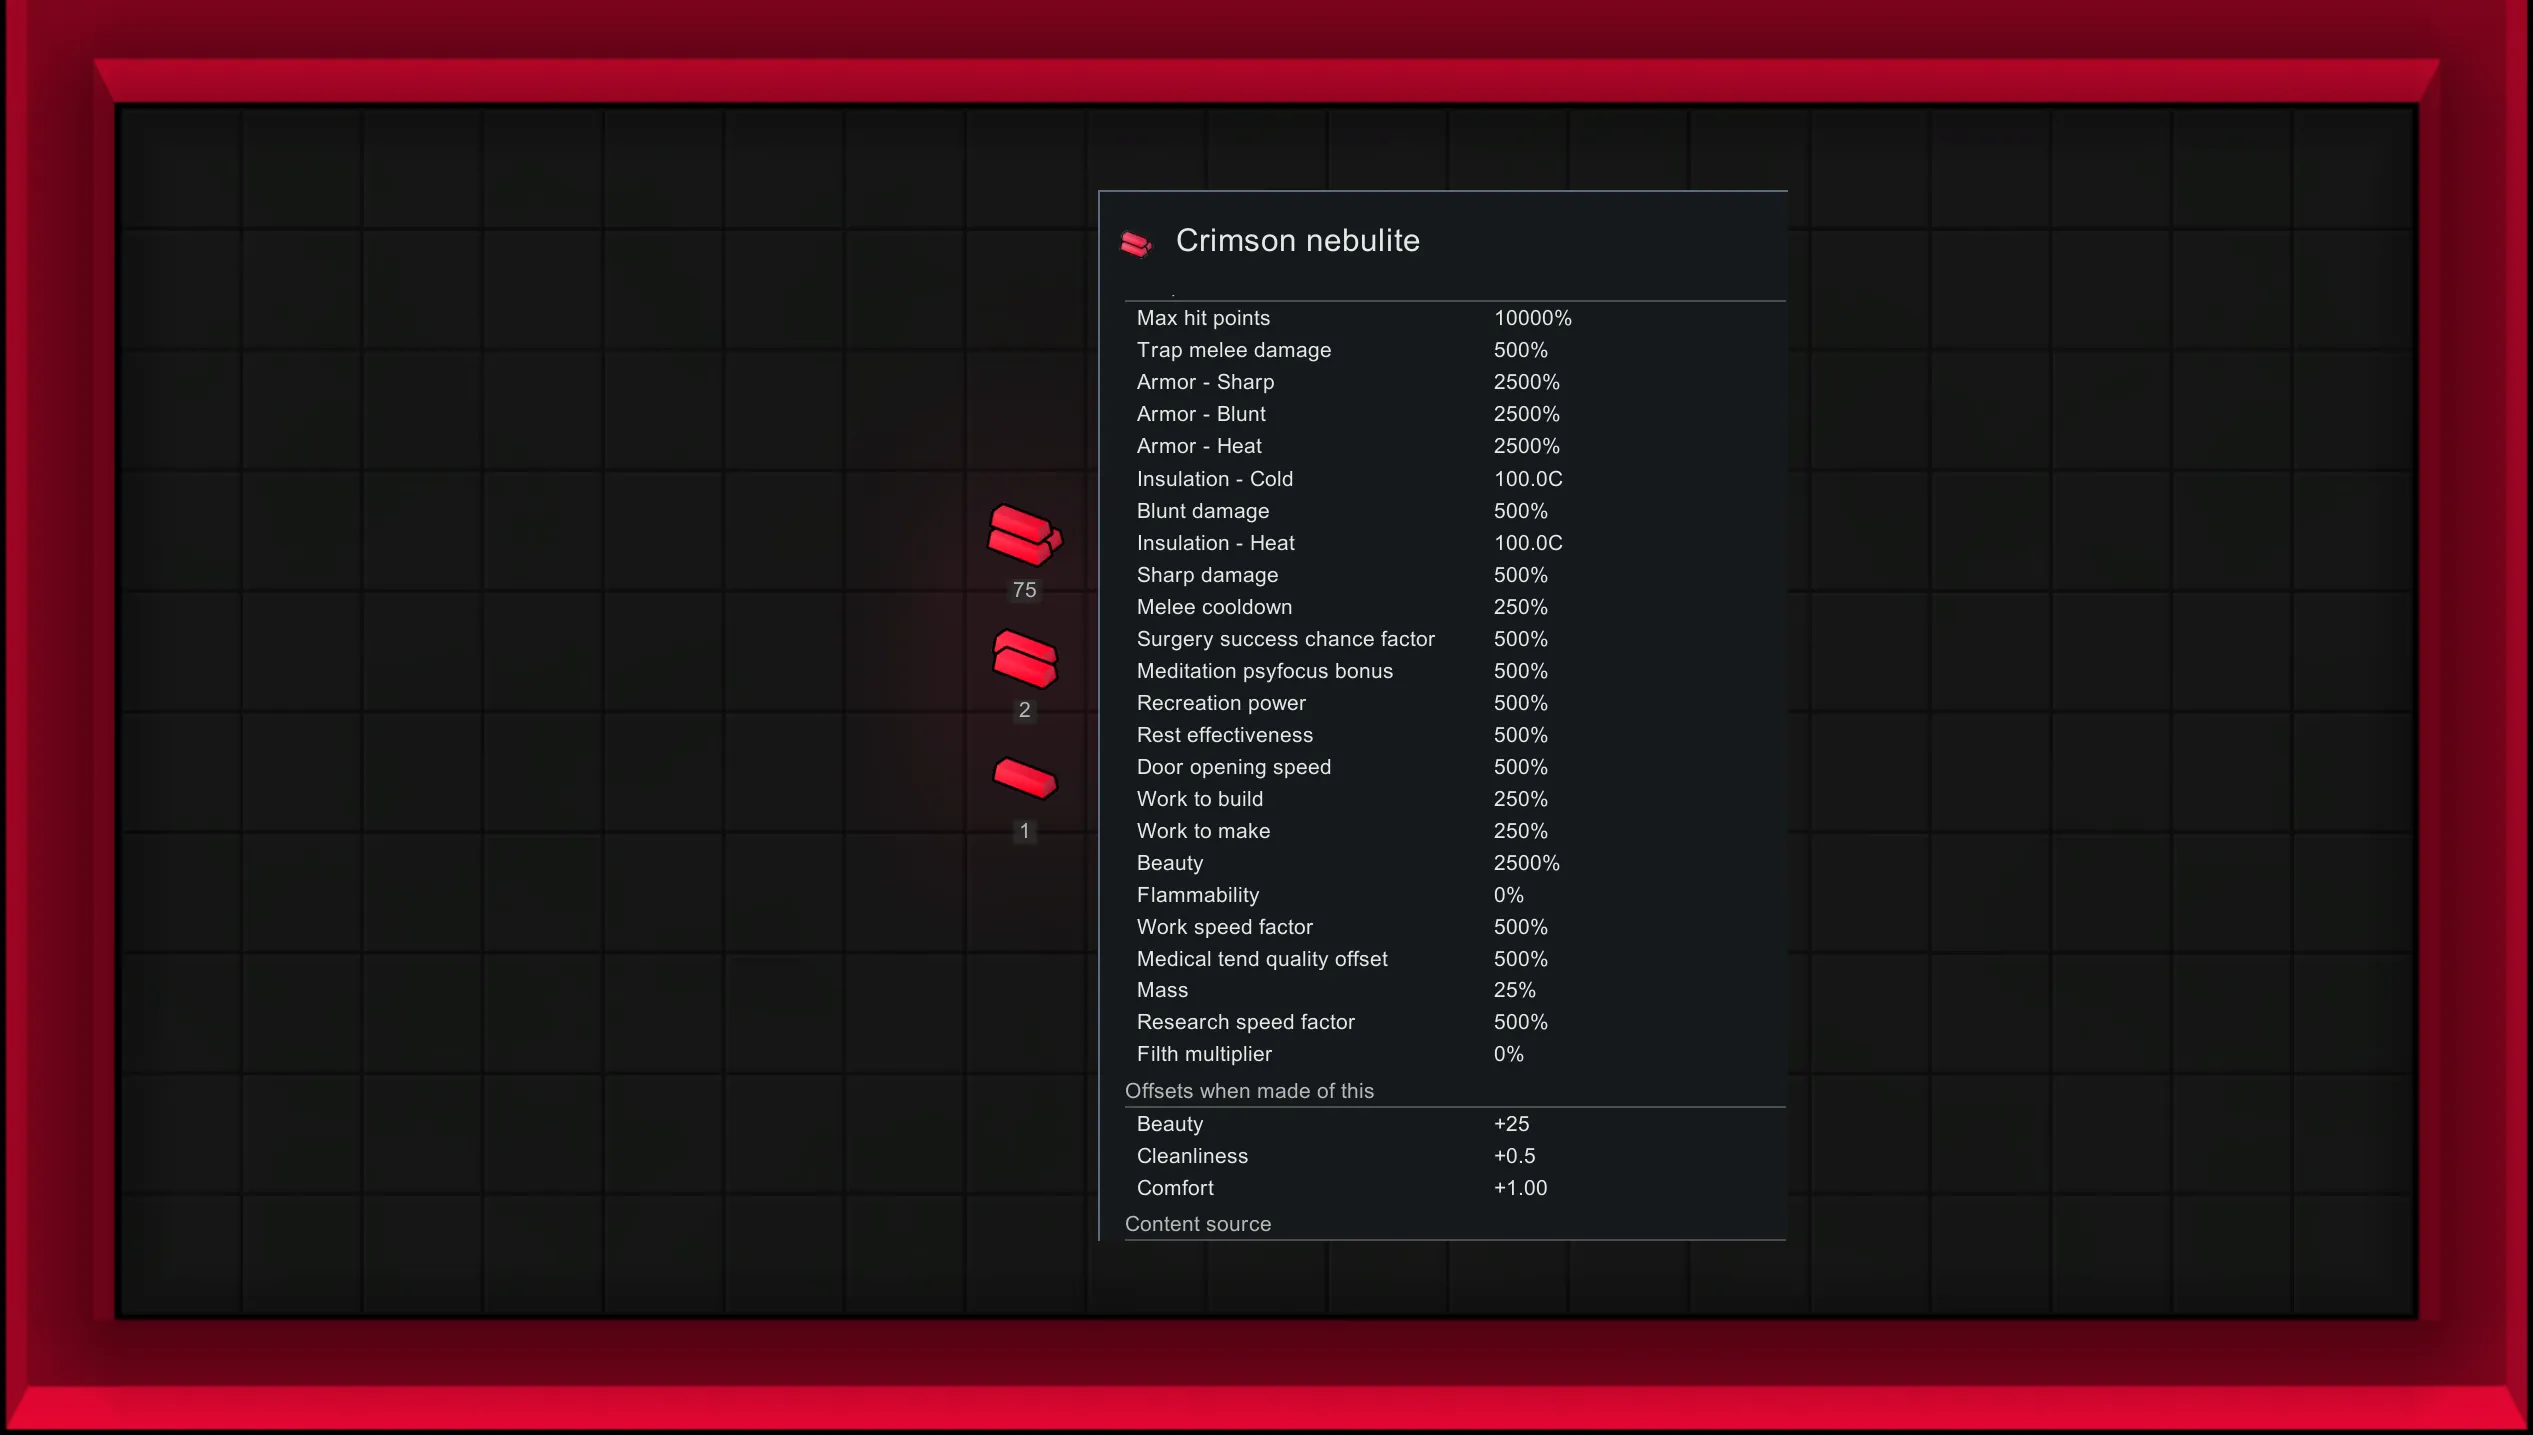This screenshot has width=2533, height=1435.
Task: Click the Content source section header
Action: pos(1197,1224)
